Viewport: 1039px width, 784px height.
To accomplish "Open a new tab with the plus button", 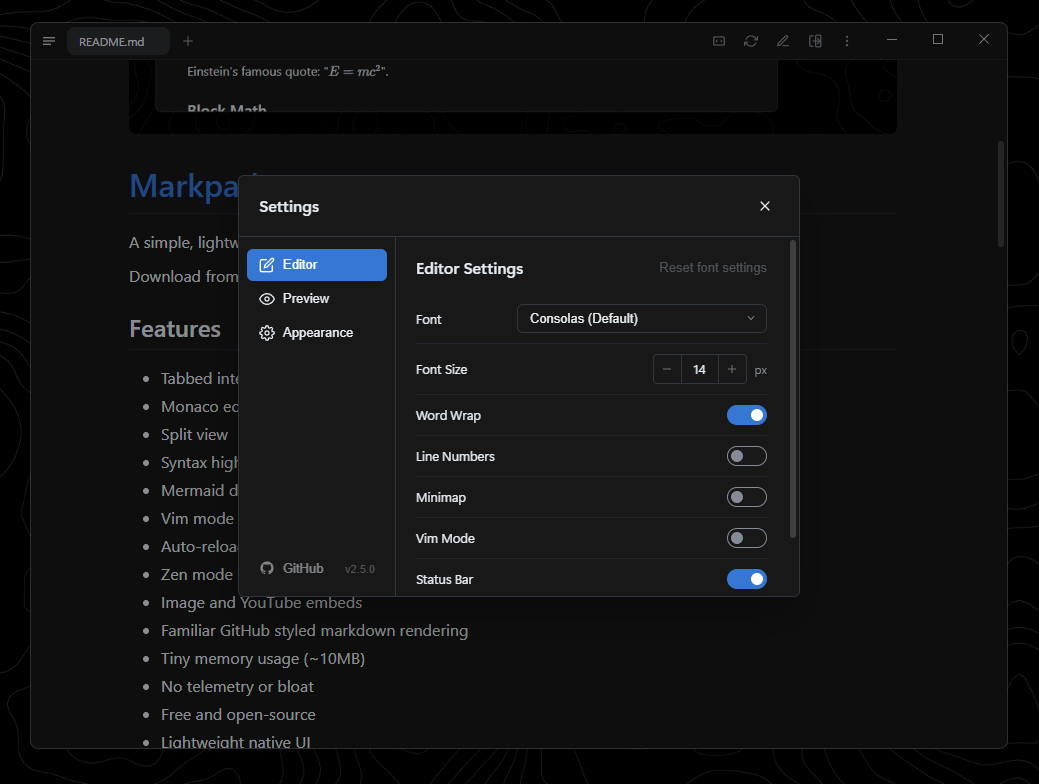I will pos(187,41).
